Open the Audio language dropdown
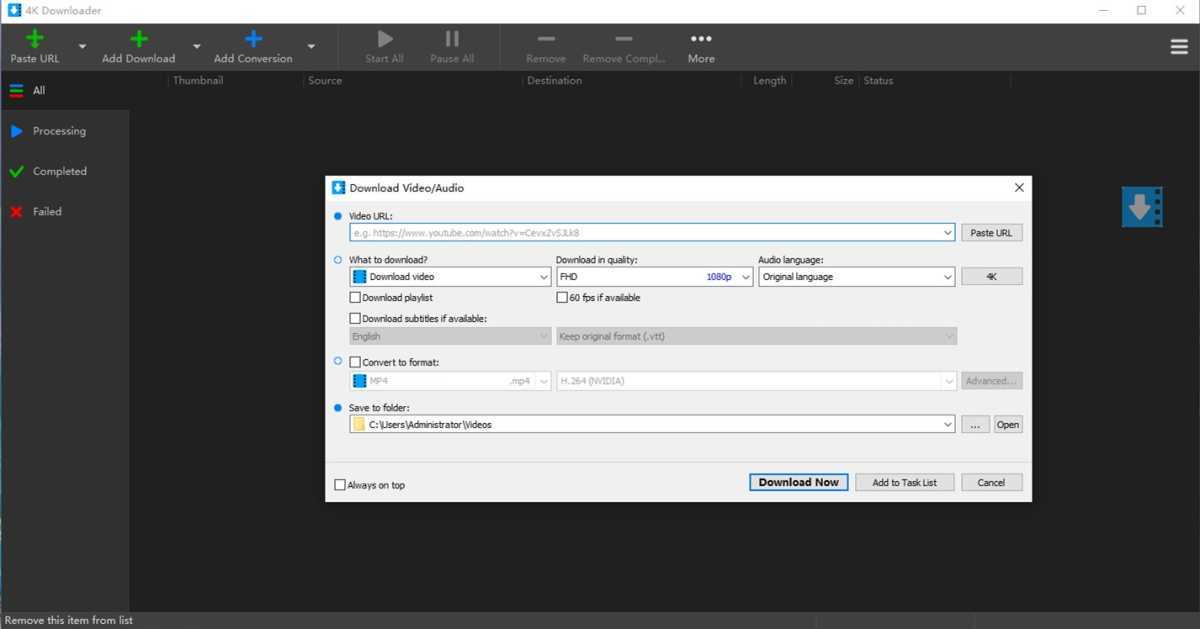The width and height of the screenshot is (1200, 629). [x=945, y=276]
